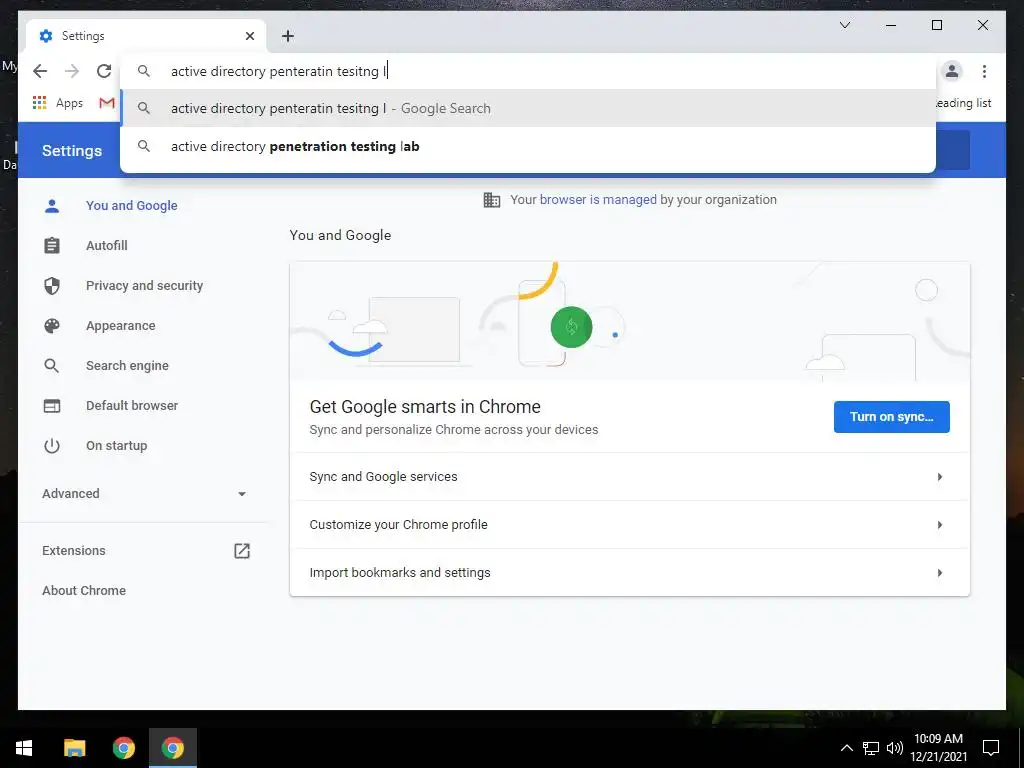Select the Google Search suggestion row
Viewport: 1024px width, 768px height.
point(528,108)
